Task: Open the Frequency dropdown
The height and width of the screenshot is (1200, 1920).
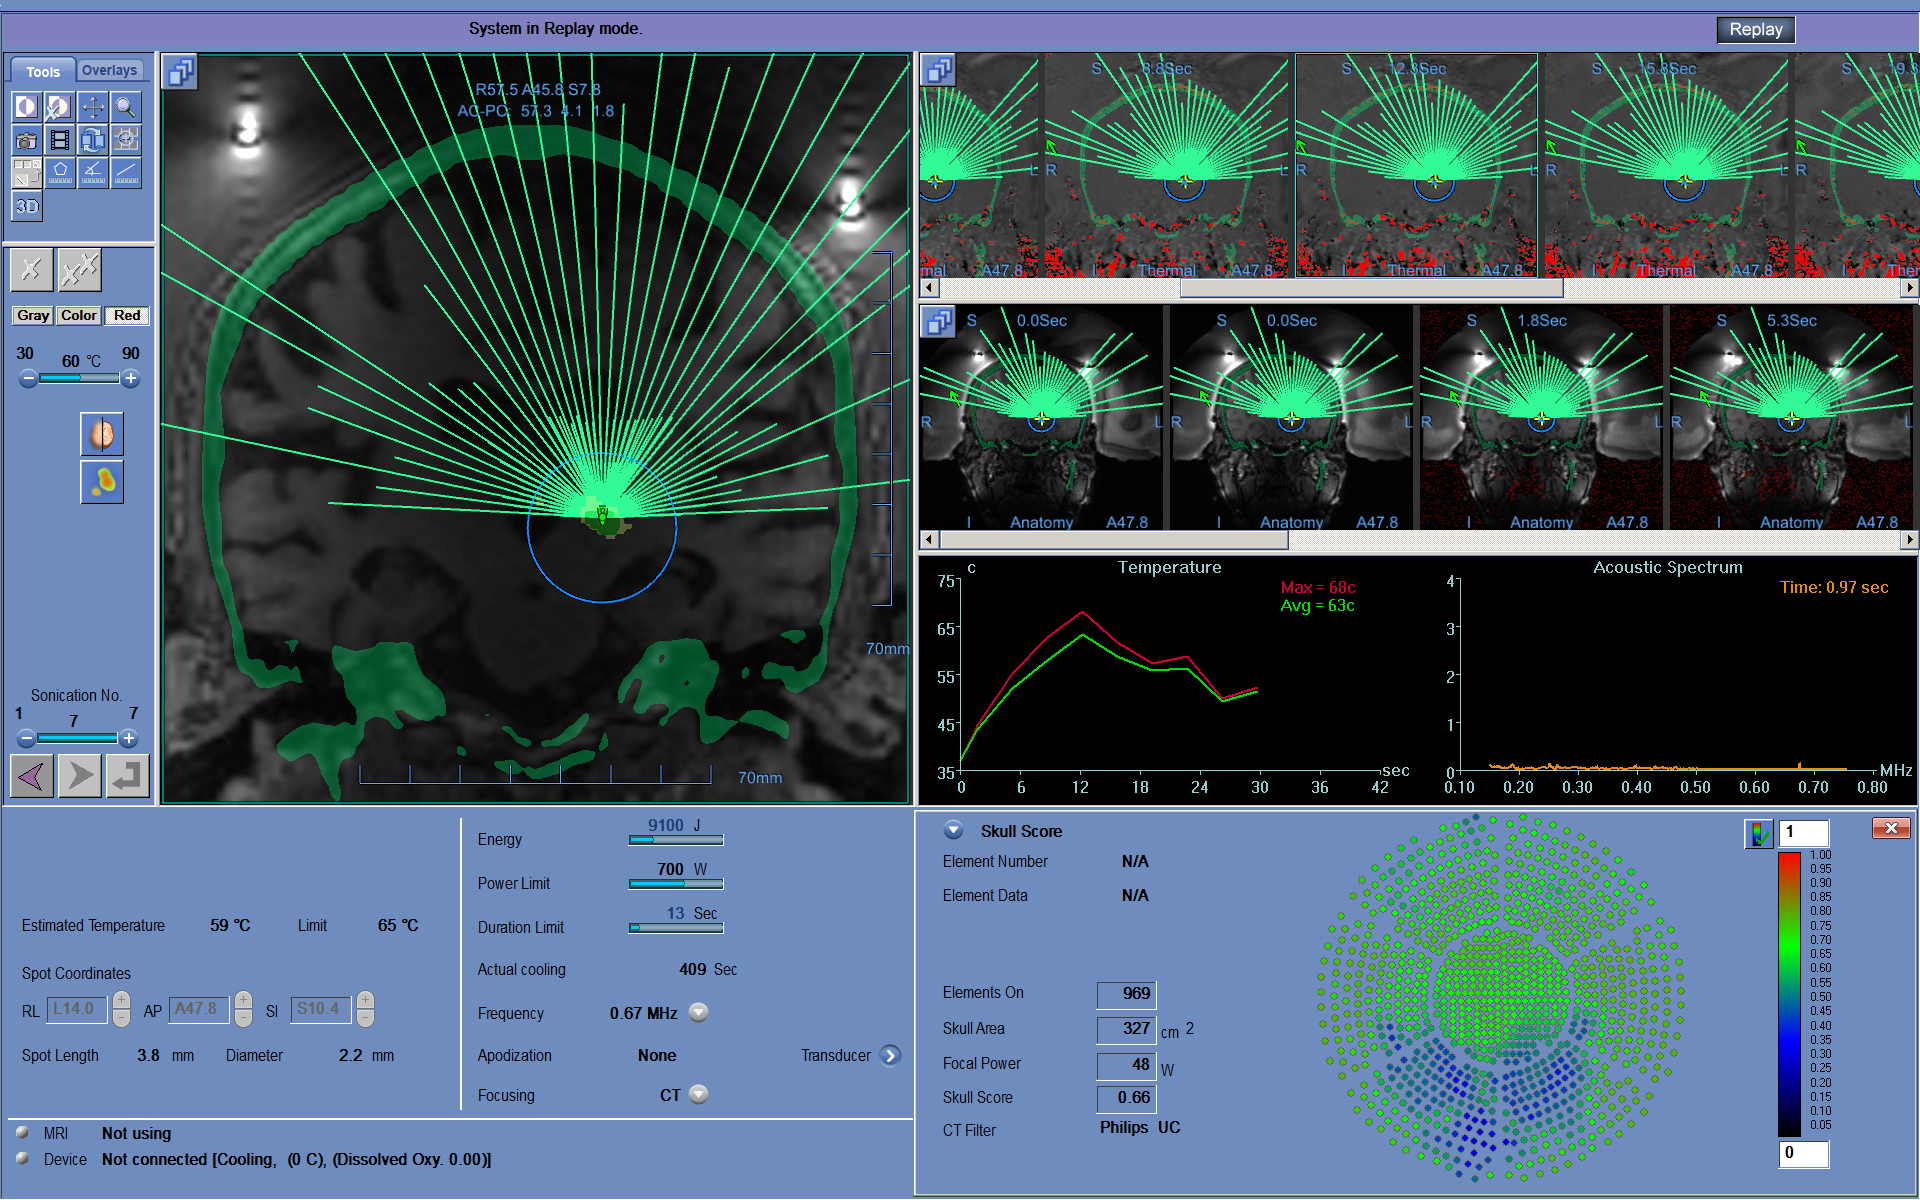Action: 699,1013
